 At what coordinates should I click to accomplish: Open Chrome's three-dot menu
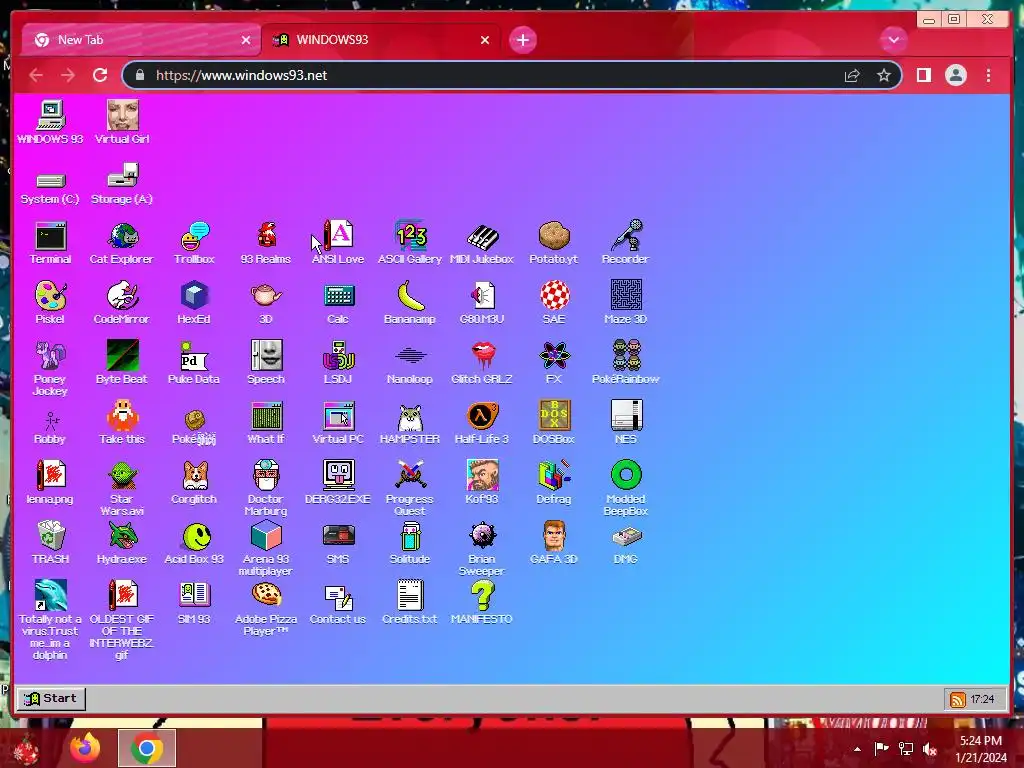[x=988, y=75]
